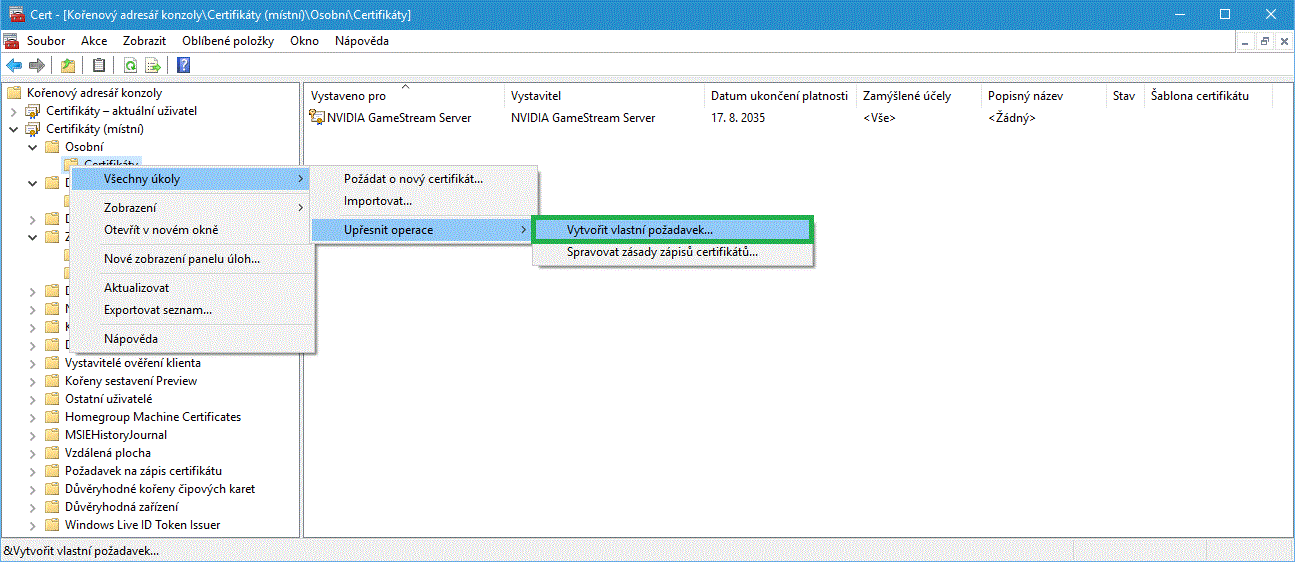Click the green Refresh toolbar icon
The width and height of the screenshot is (1295, 562).
click(x=130, y=66)
